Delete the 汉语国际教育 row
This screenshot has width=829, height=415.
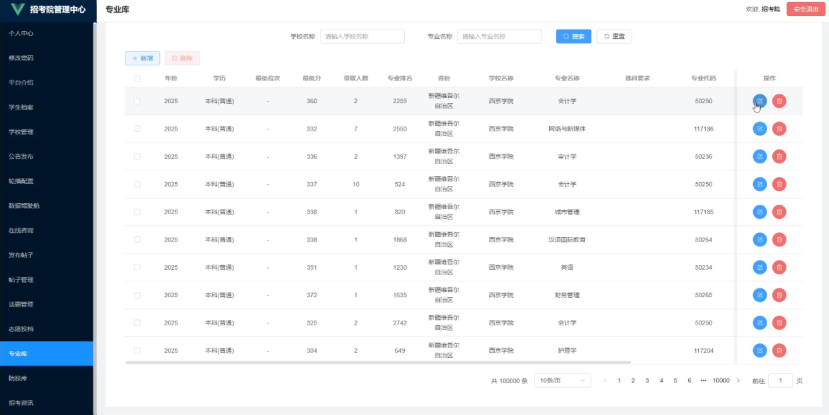[779, 239]
